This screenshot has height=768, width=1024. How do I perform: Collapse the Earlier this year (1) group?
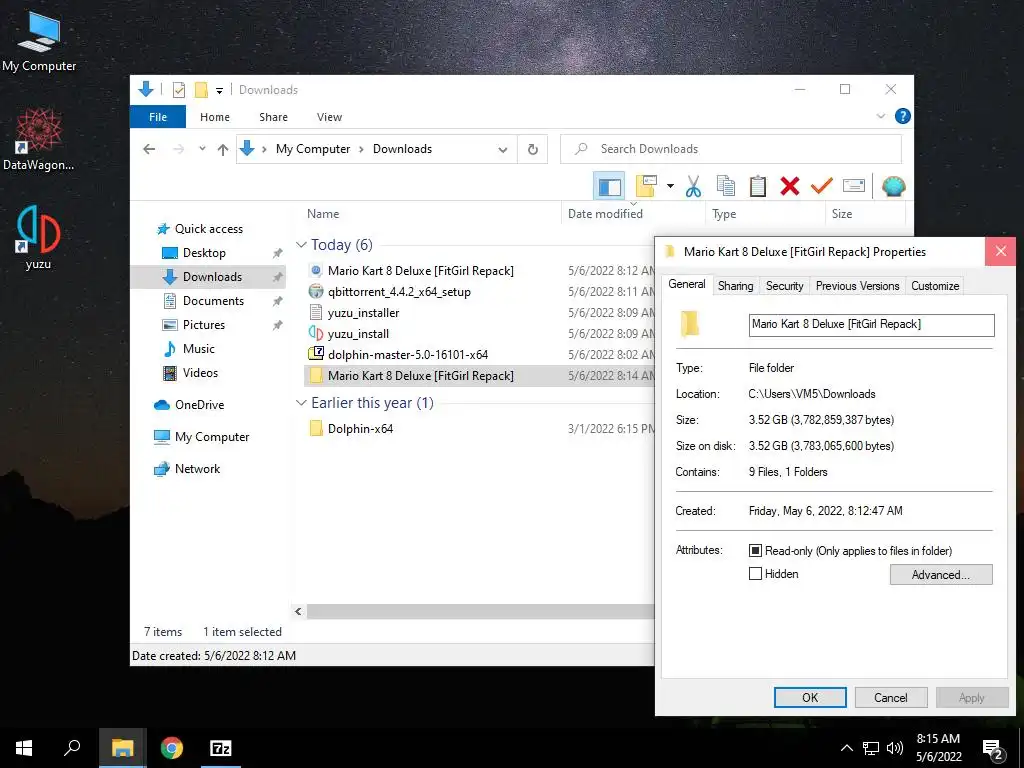[301, 403]
